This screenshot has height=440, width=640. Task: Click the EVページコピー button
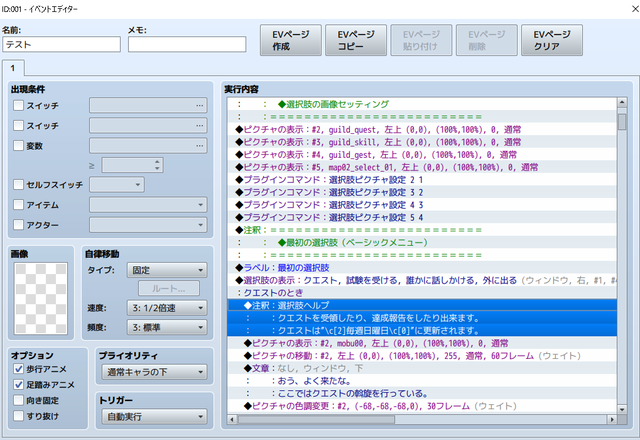(356, 40)
